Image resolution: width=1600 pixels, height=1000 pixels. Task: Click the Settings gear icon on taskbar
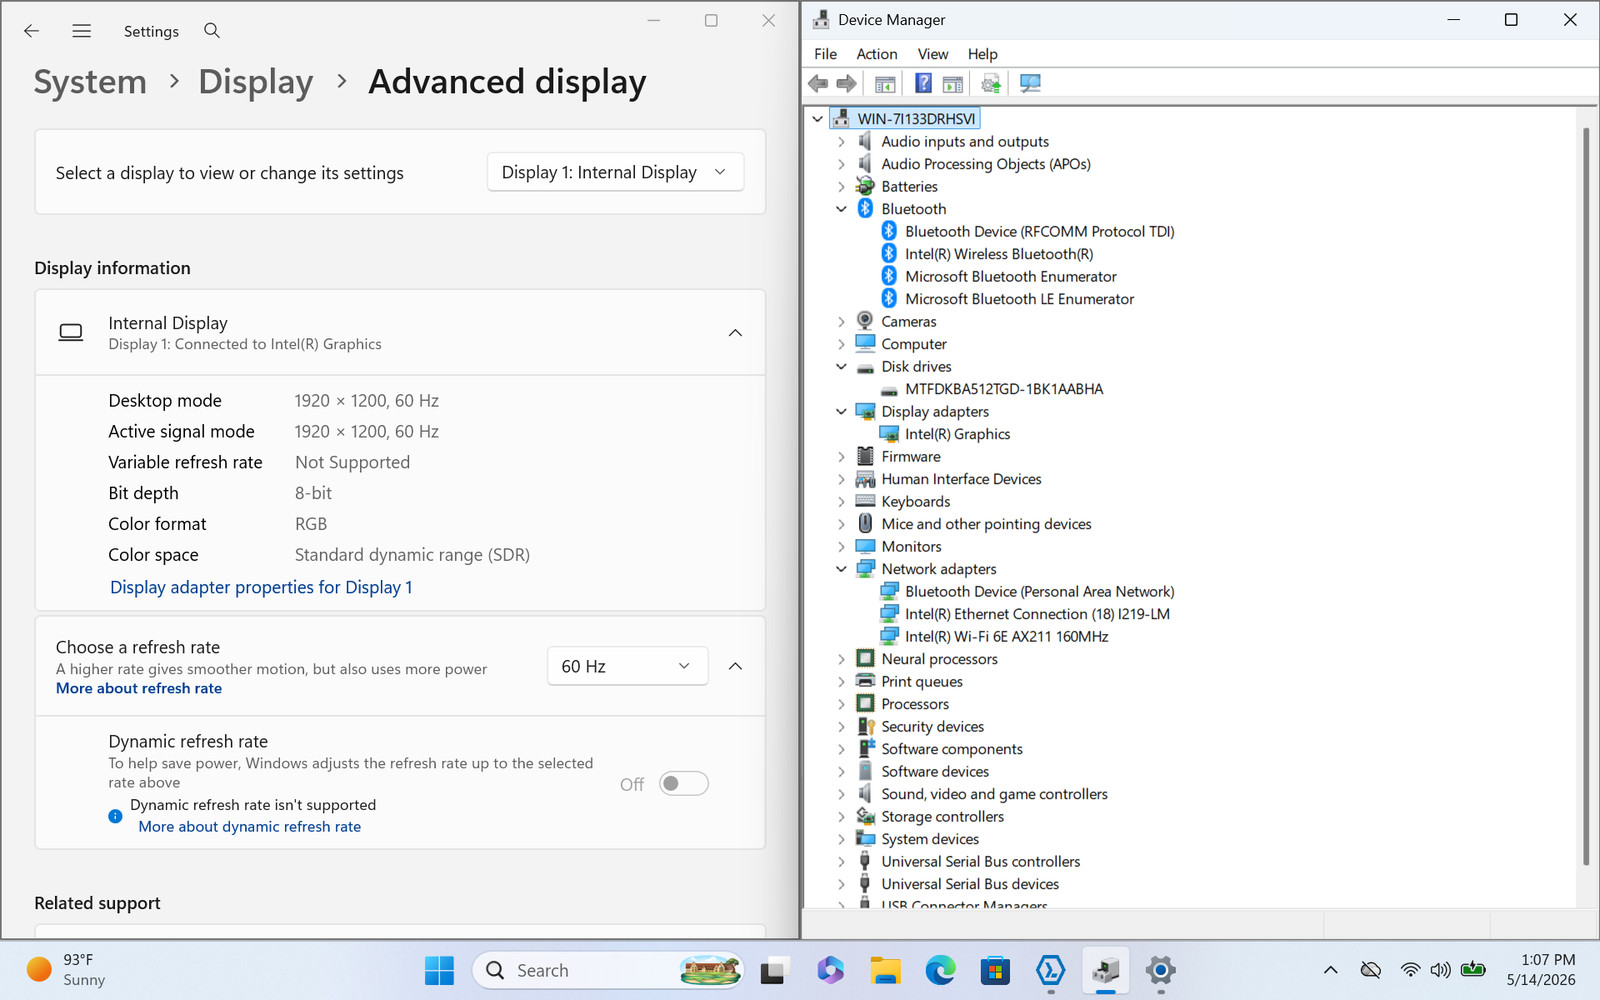(1160, 970)
